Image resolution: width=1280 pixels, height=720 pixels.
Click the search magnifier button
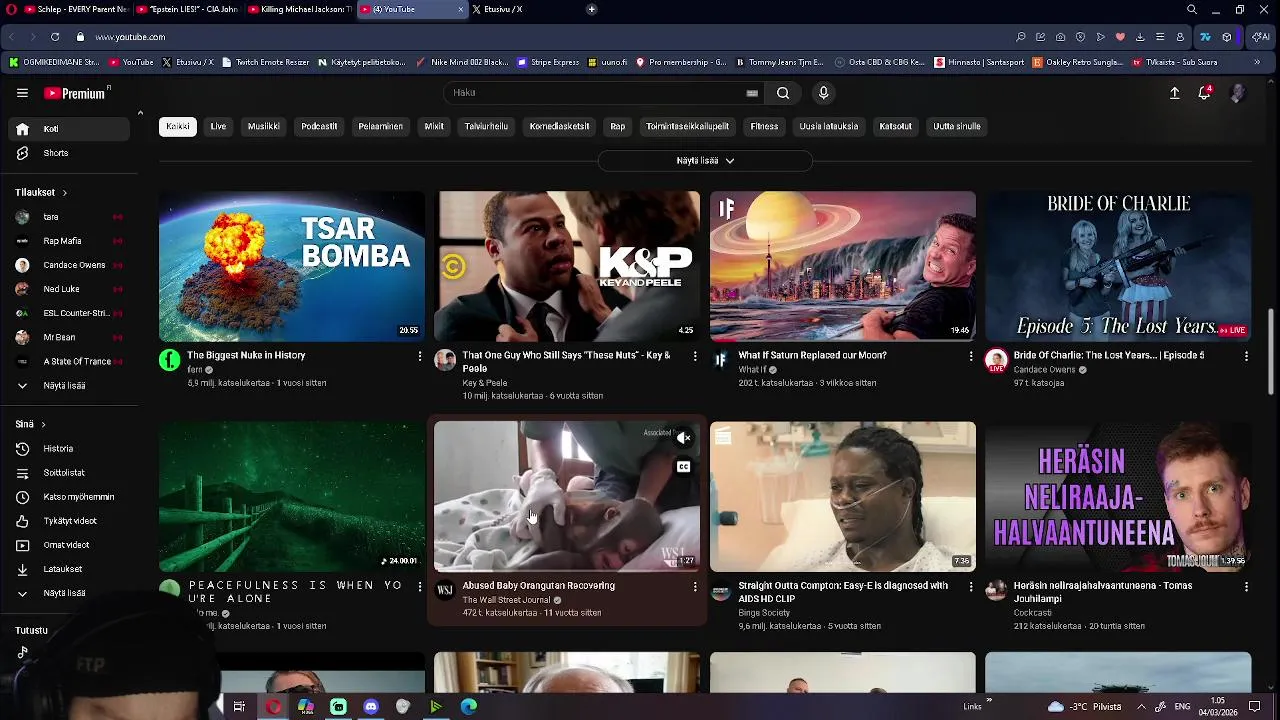(783, 93)
